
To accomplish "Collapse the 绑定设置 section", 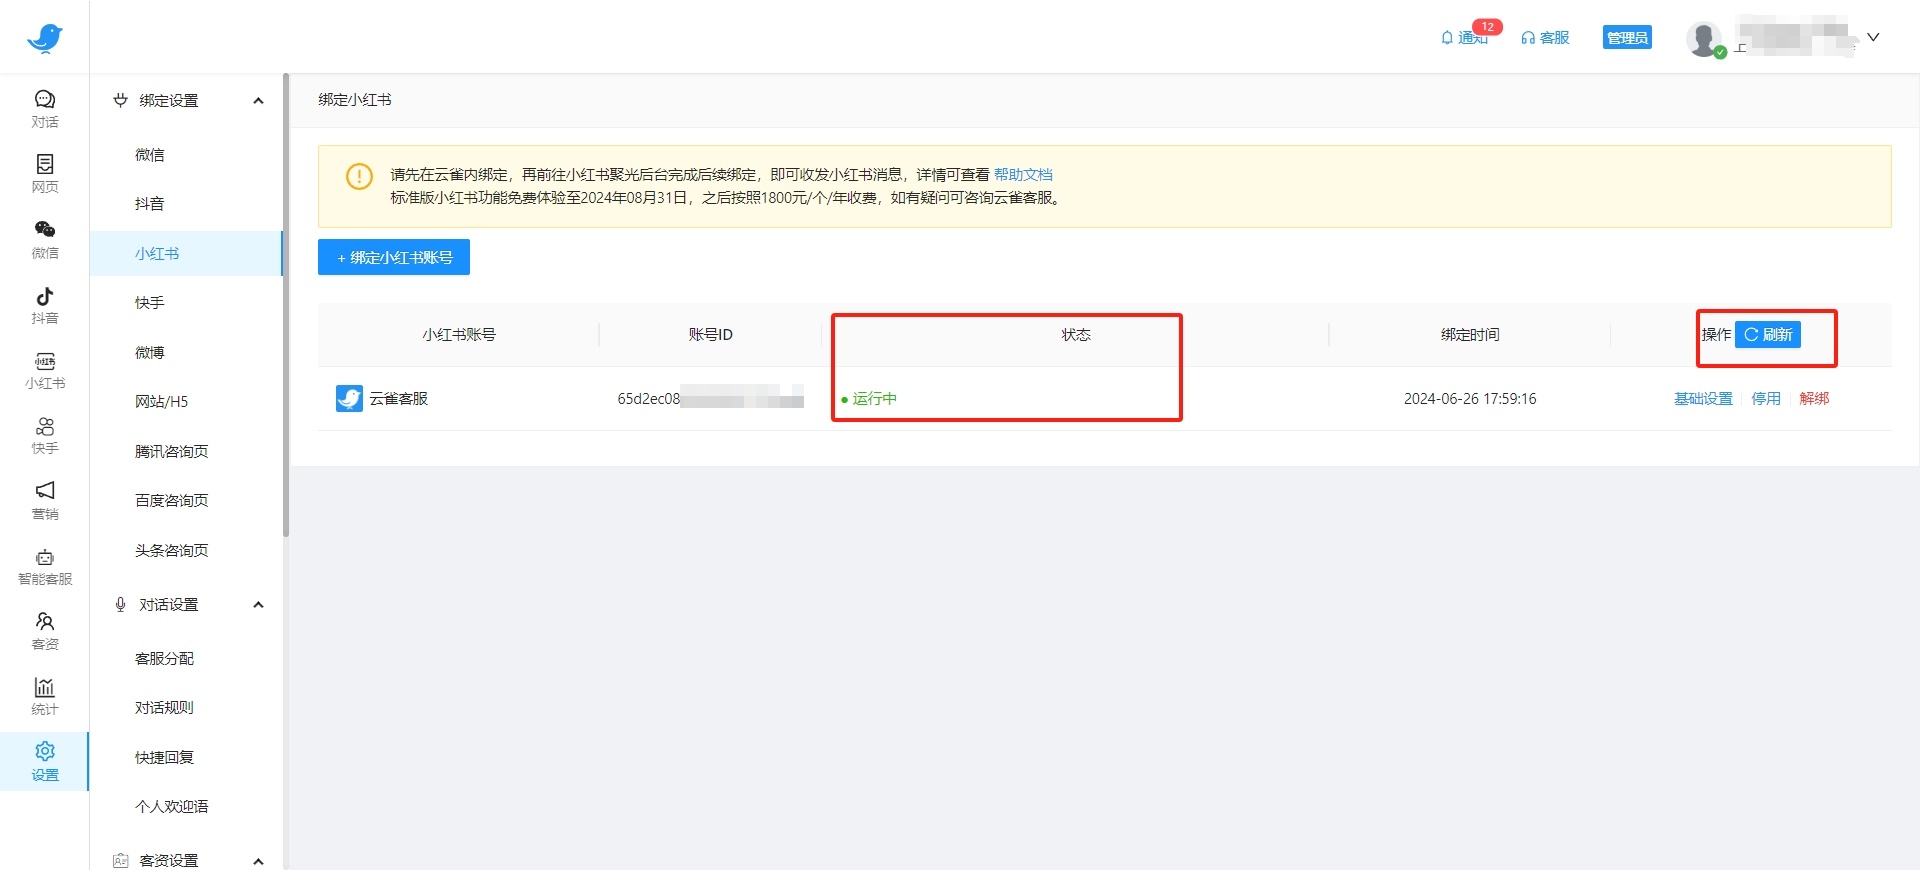I will [x=258, y=101].
